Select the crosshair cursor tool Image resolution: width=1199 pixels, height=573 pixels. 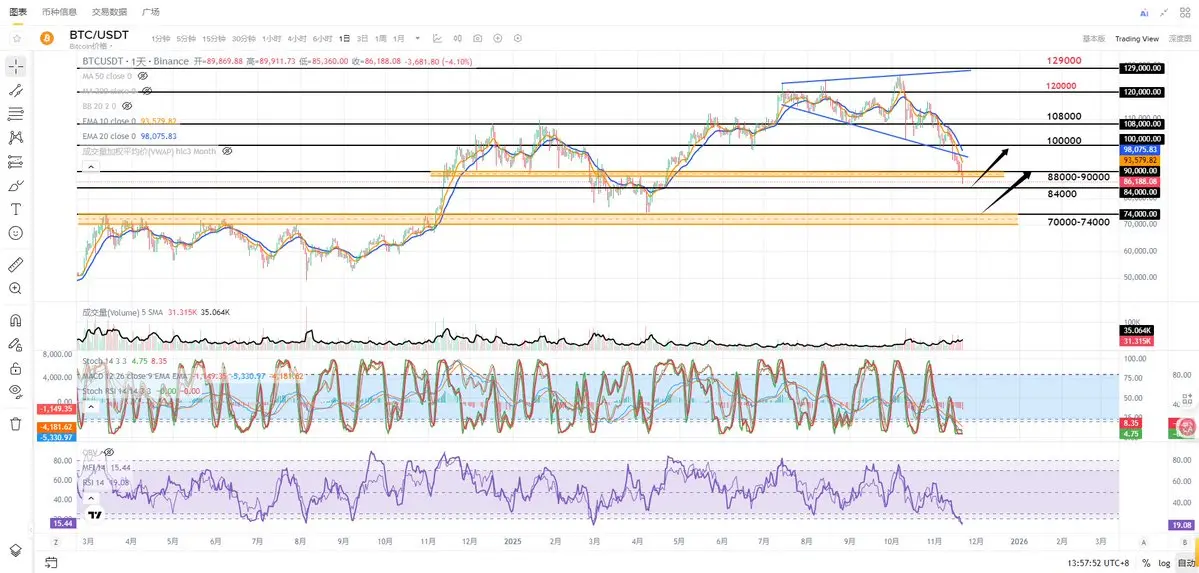pos(15,66)
